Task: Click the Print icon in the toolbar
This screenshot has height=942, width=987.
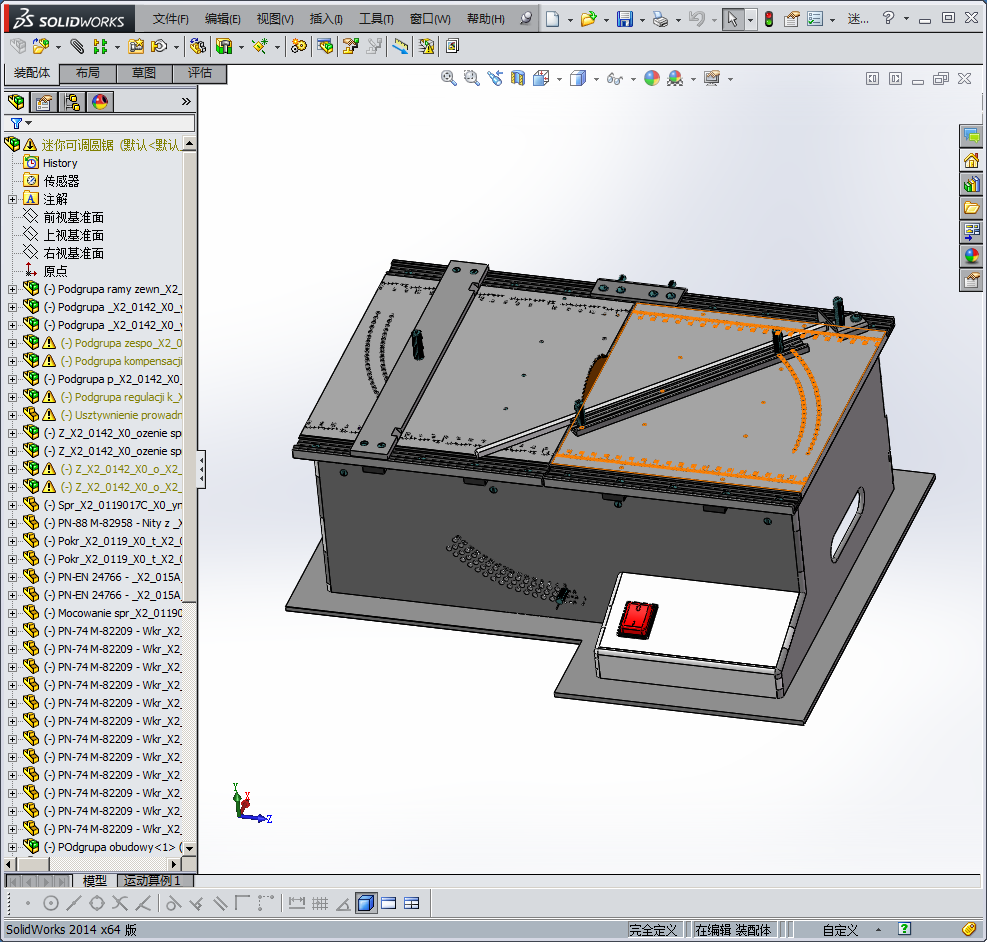Action: (659, 19)
